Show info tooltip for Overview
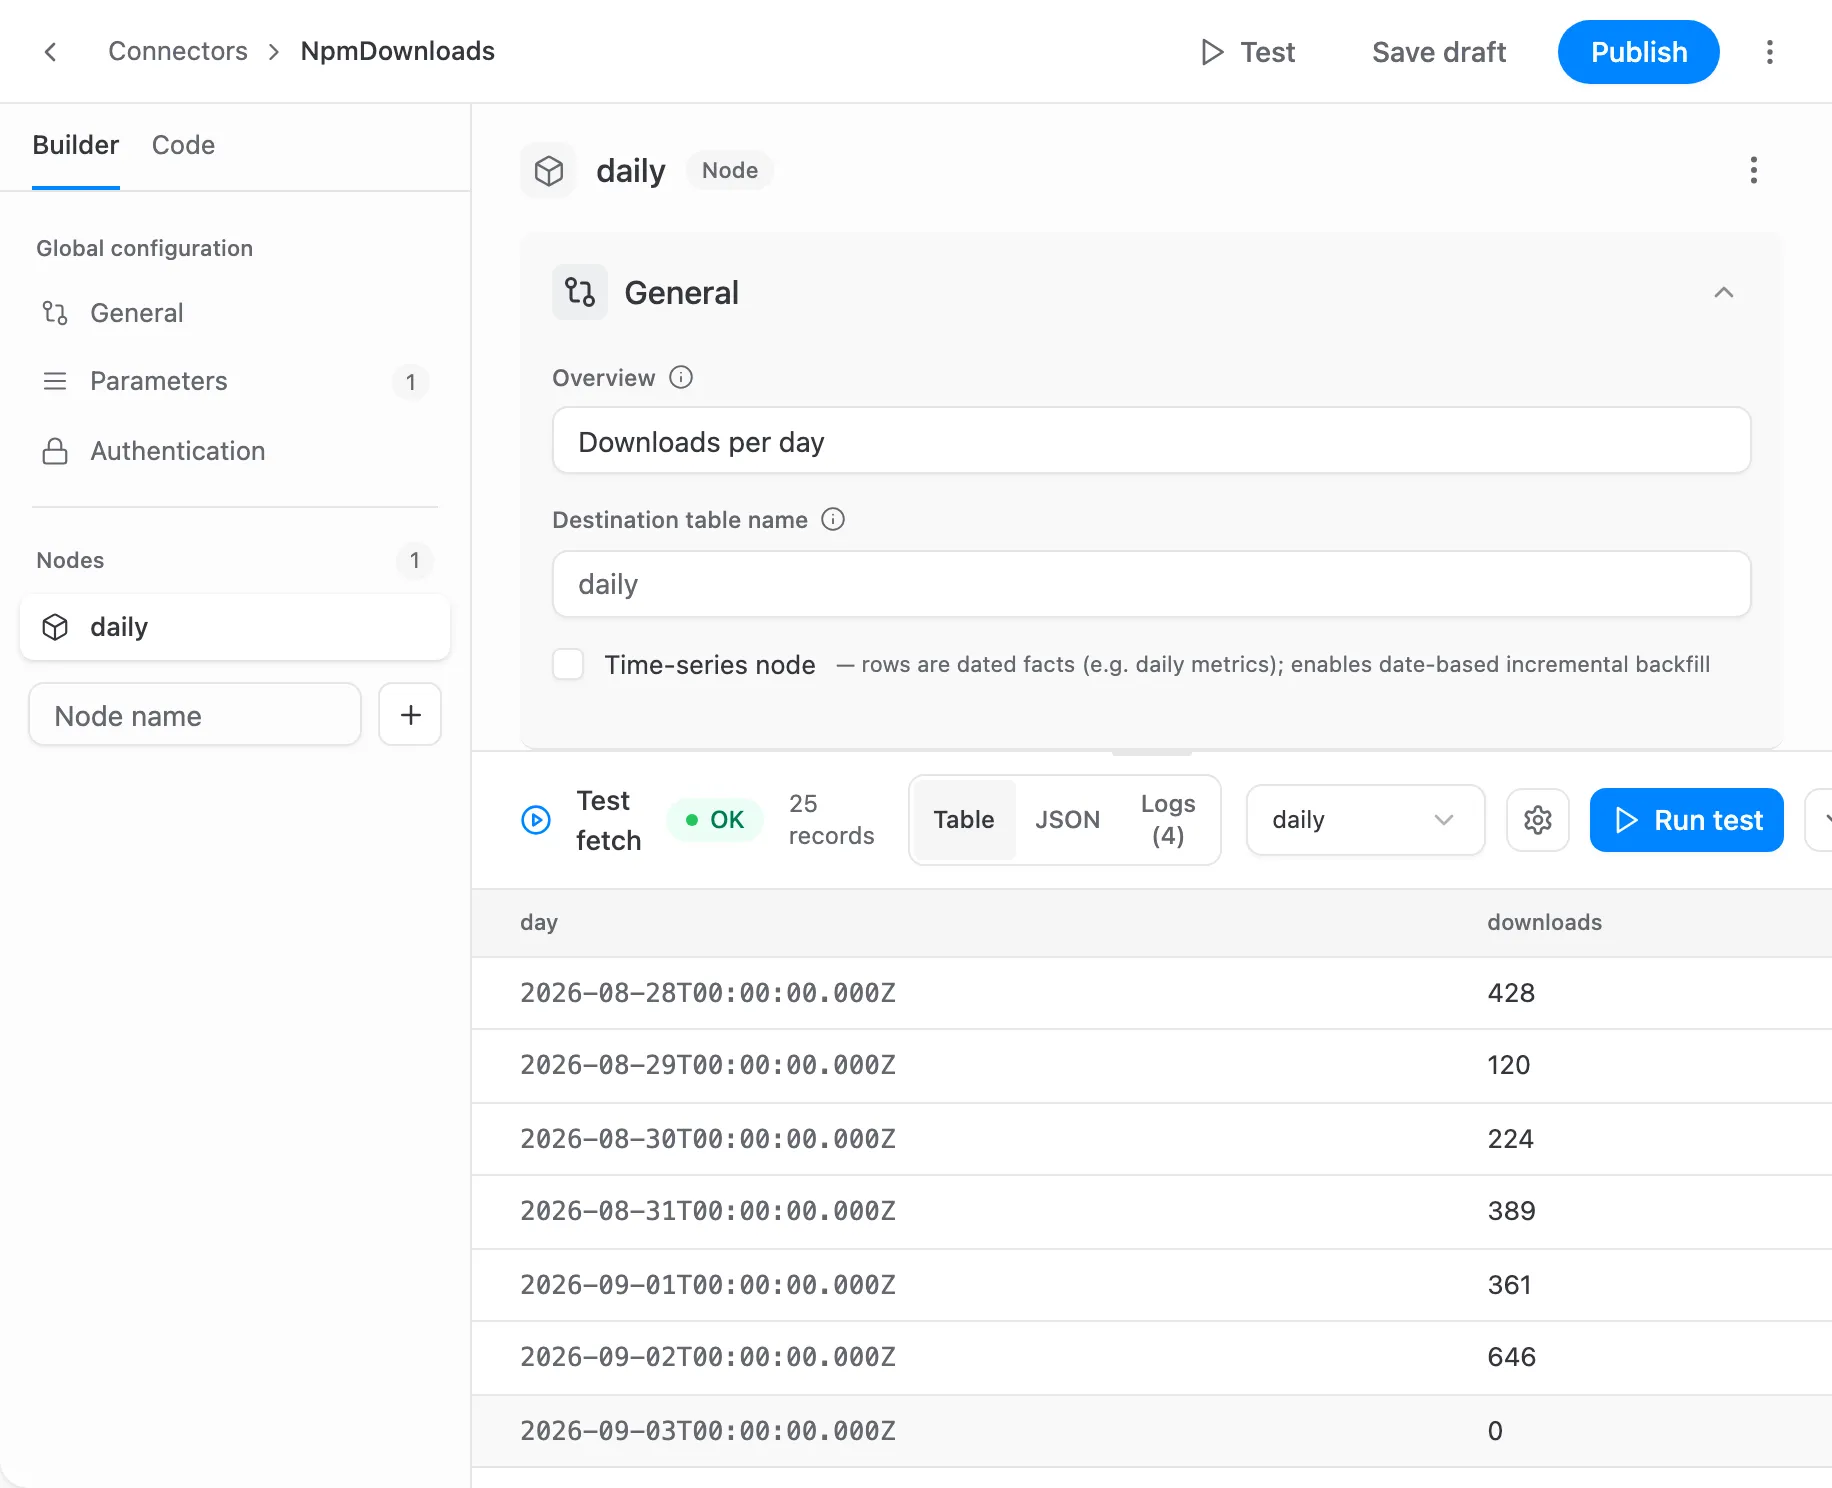1832x1488 pixels. pyautogui.click(x=681, y=377)
